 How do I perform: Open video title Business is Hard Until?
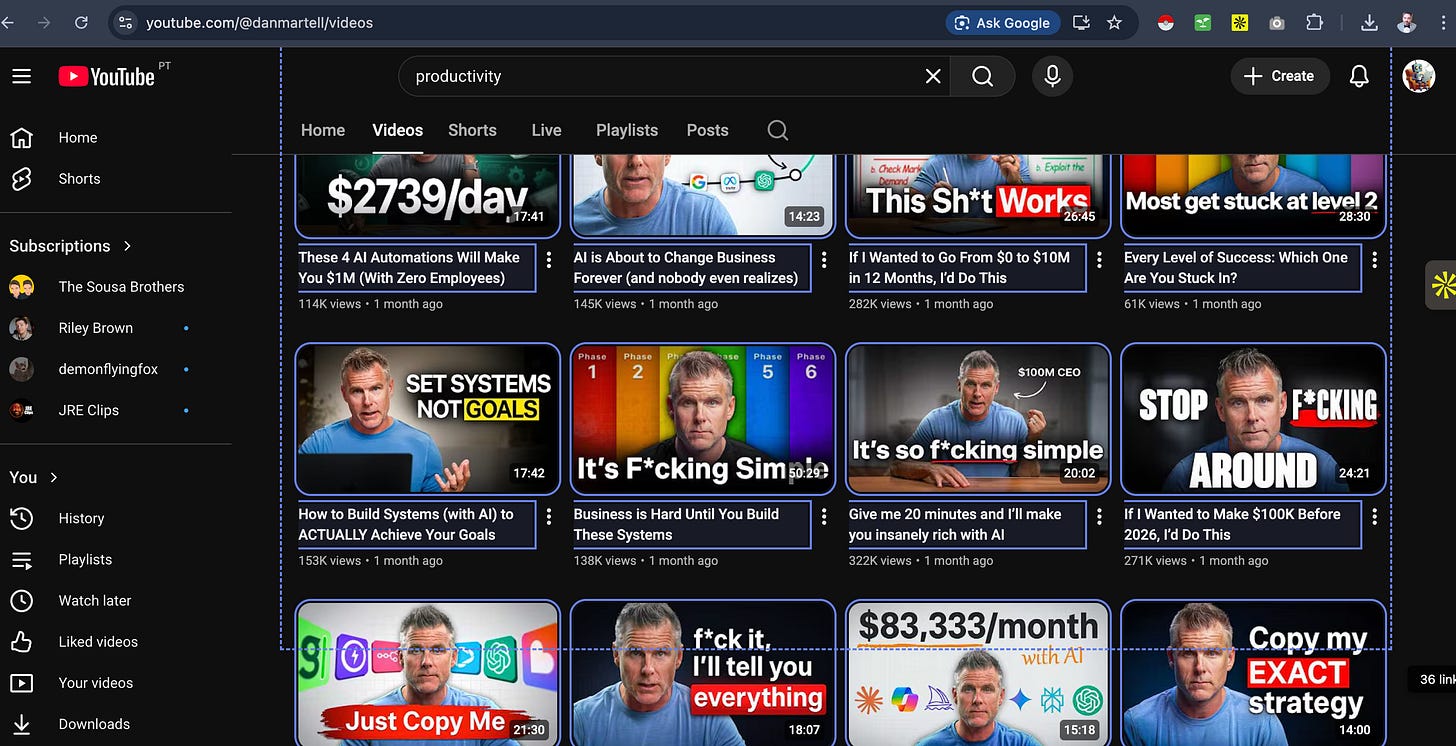[x=691, y=524]
